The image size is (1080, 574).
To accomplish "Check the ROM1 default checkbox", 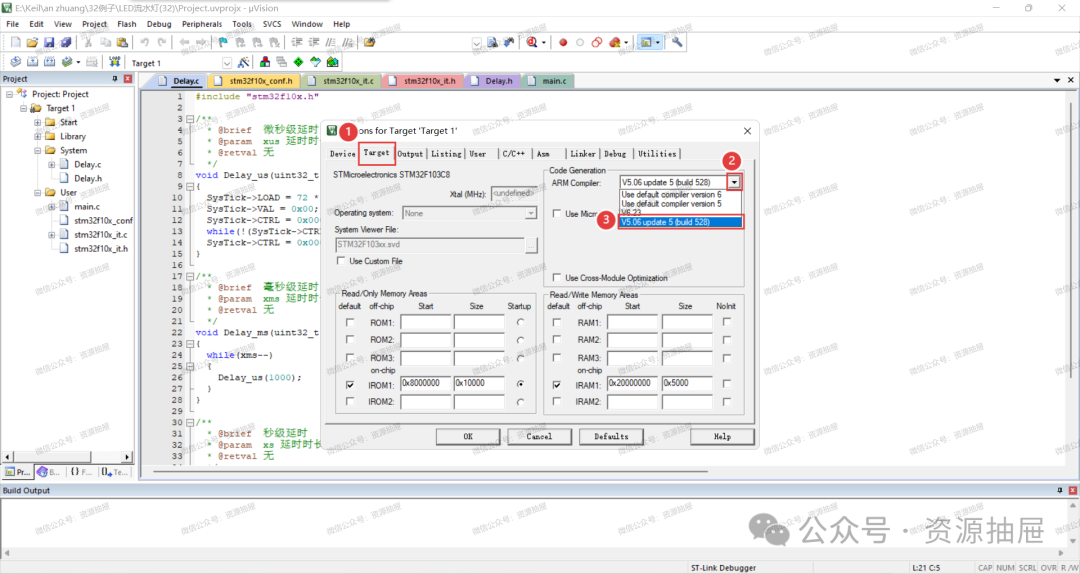I will tap(351, 322).
